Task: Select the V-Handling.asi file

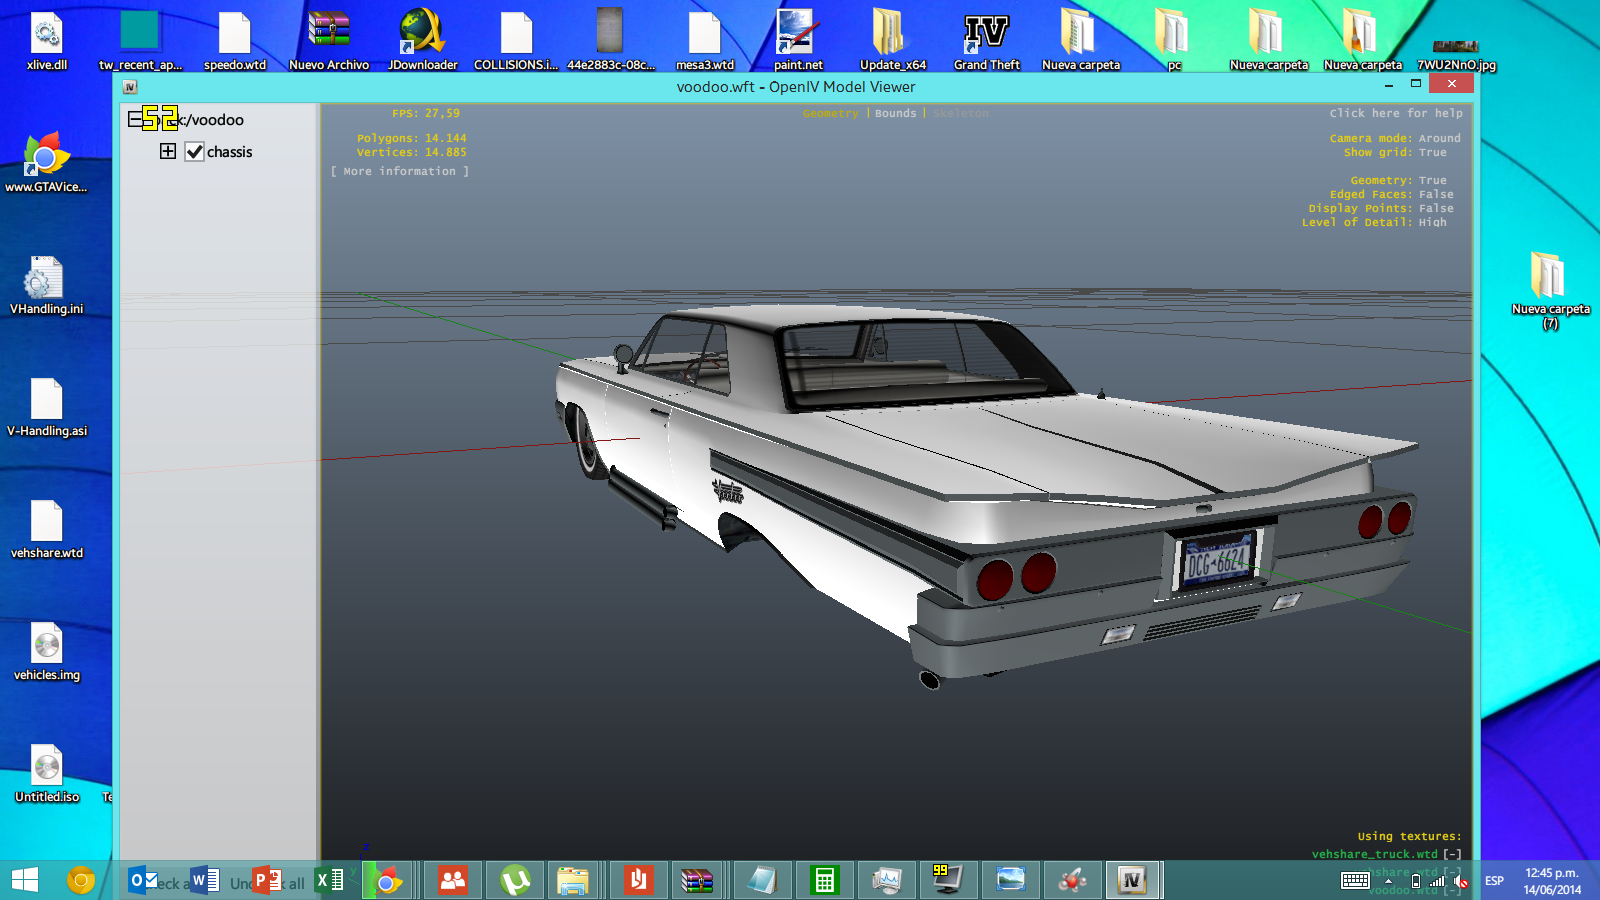Action: pos(47,408)
